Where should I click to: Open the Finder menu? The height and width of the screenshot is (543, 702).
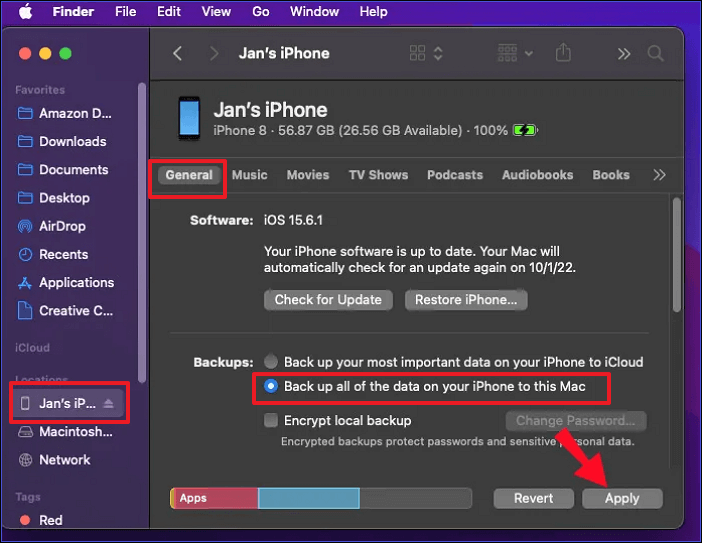click(x=73, y=11)
